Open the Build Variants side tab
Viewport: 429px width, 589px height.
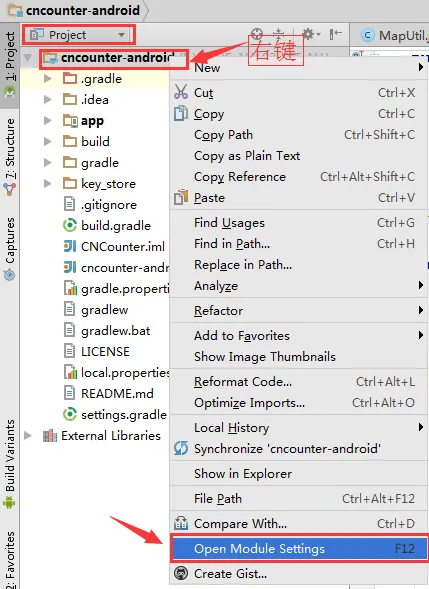click(10, 464)
